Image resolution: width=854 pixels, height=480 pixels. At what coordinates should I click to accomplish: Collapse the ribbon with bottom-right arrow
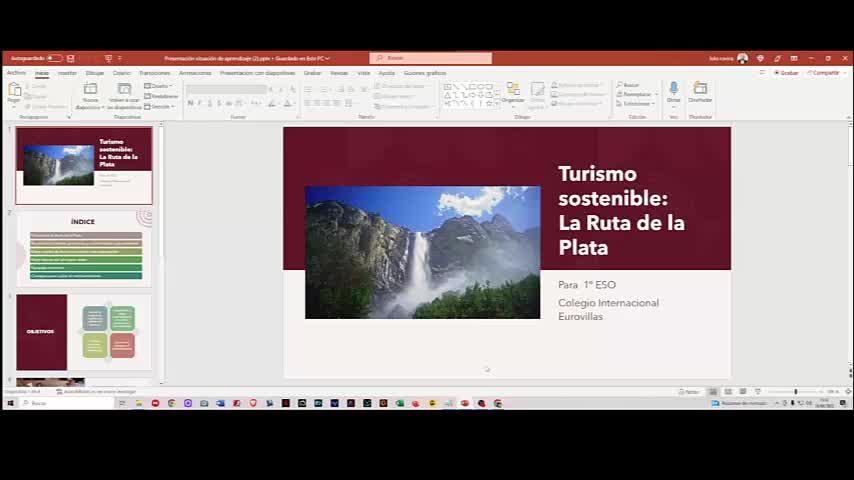pos(848,117)
